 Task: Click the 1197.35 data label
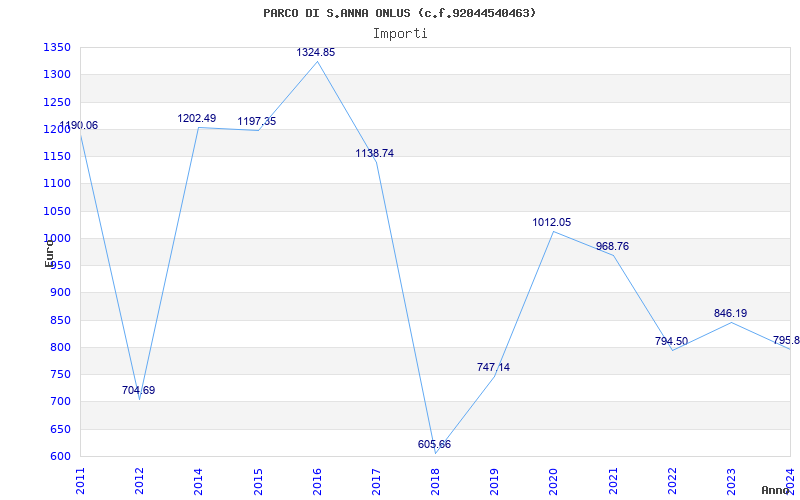[x=257, y=121]
